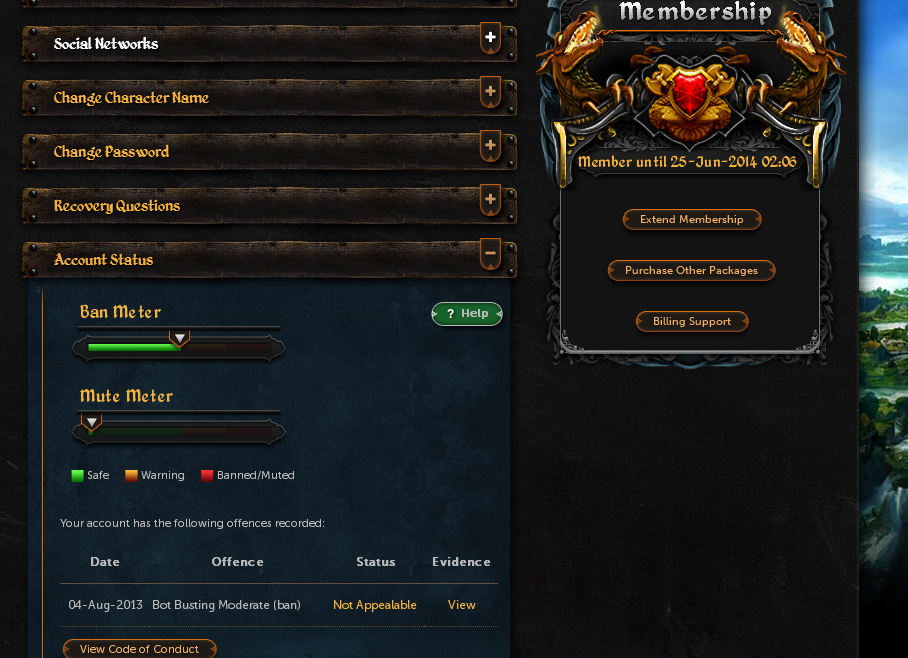Click the plus icon next to Change Password
The image size is (908, 658).
[x=490, y=146]
